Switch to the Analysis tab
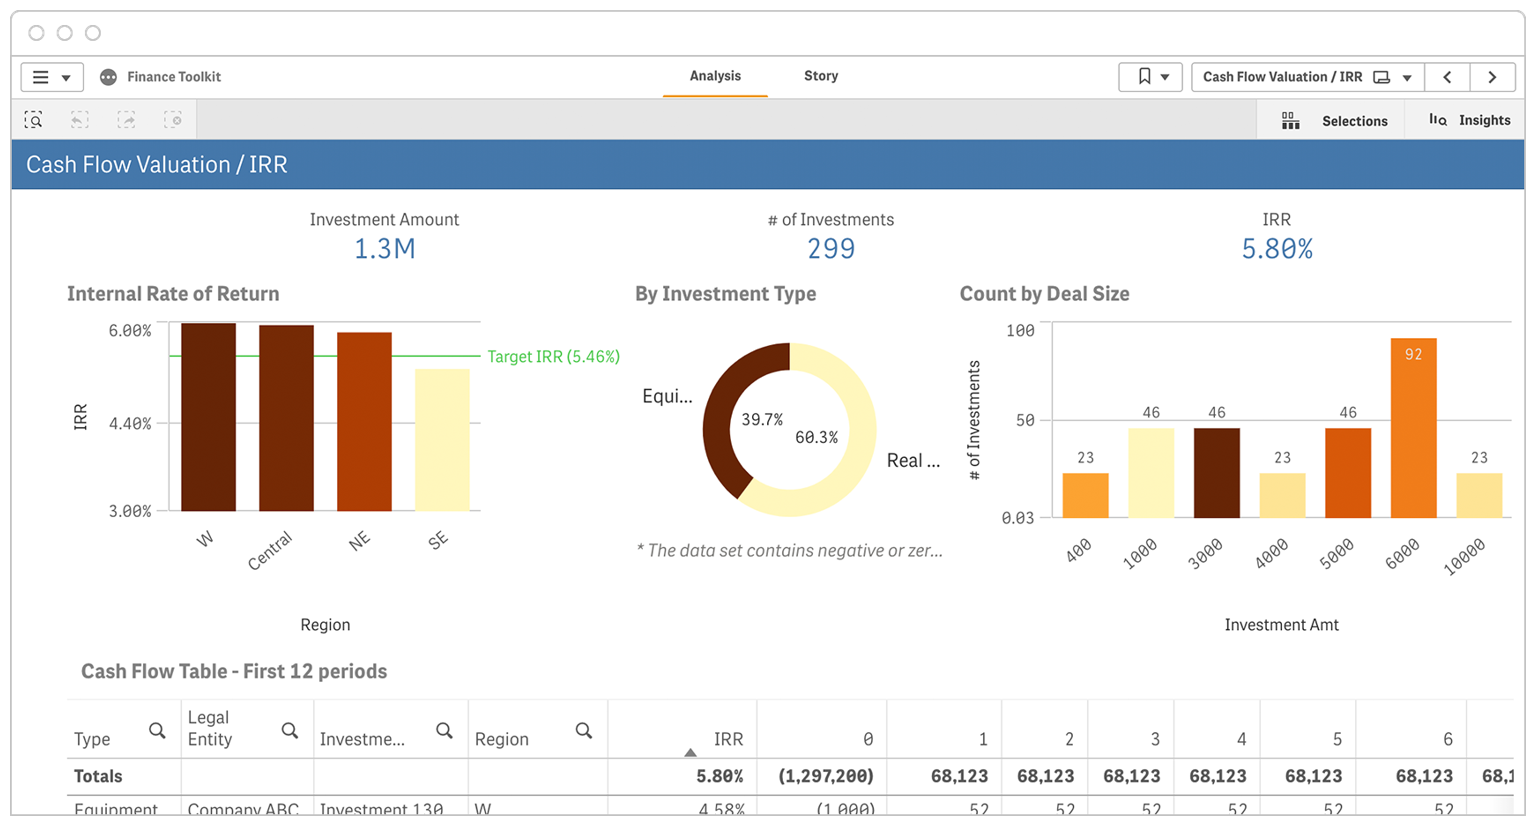The width and height of the screenshot is (1535, 824). (715, 76)
